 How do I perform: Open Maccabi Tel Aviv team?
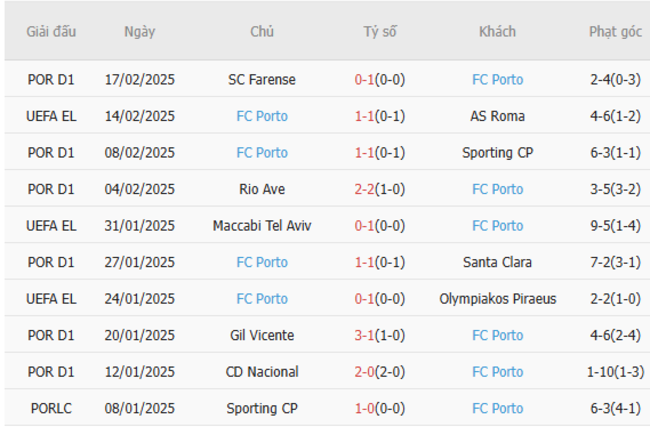pyautogui.click(x=262, y=226)
